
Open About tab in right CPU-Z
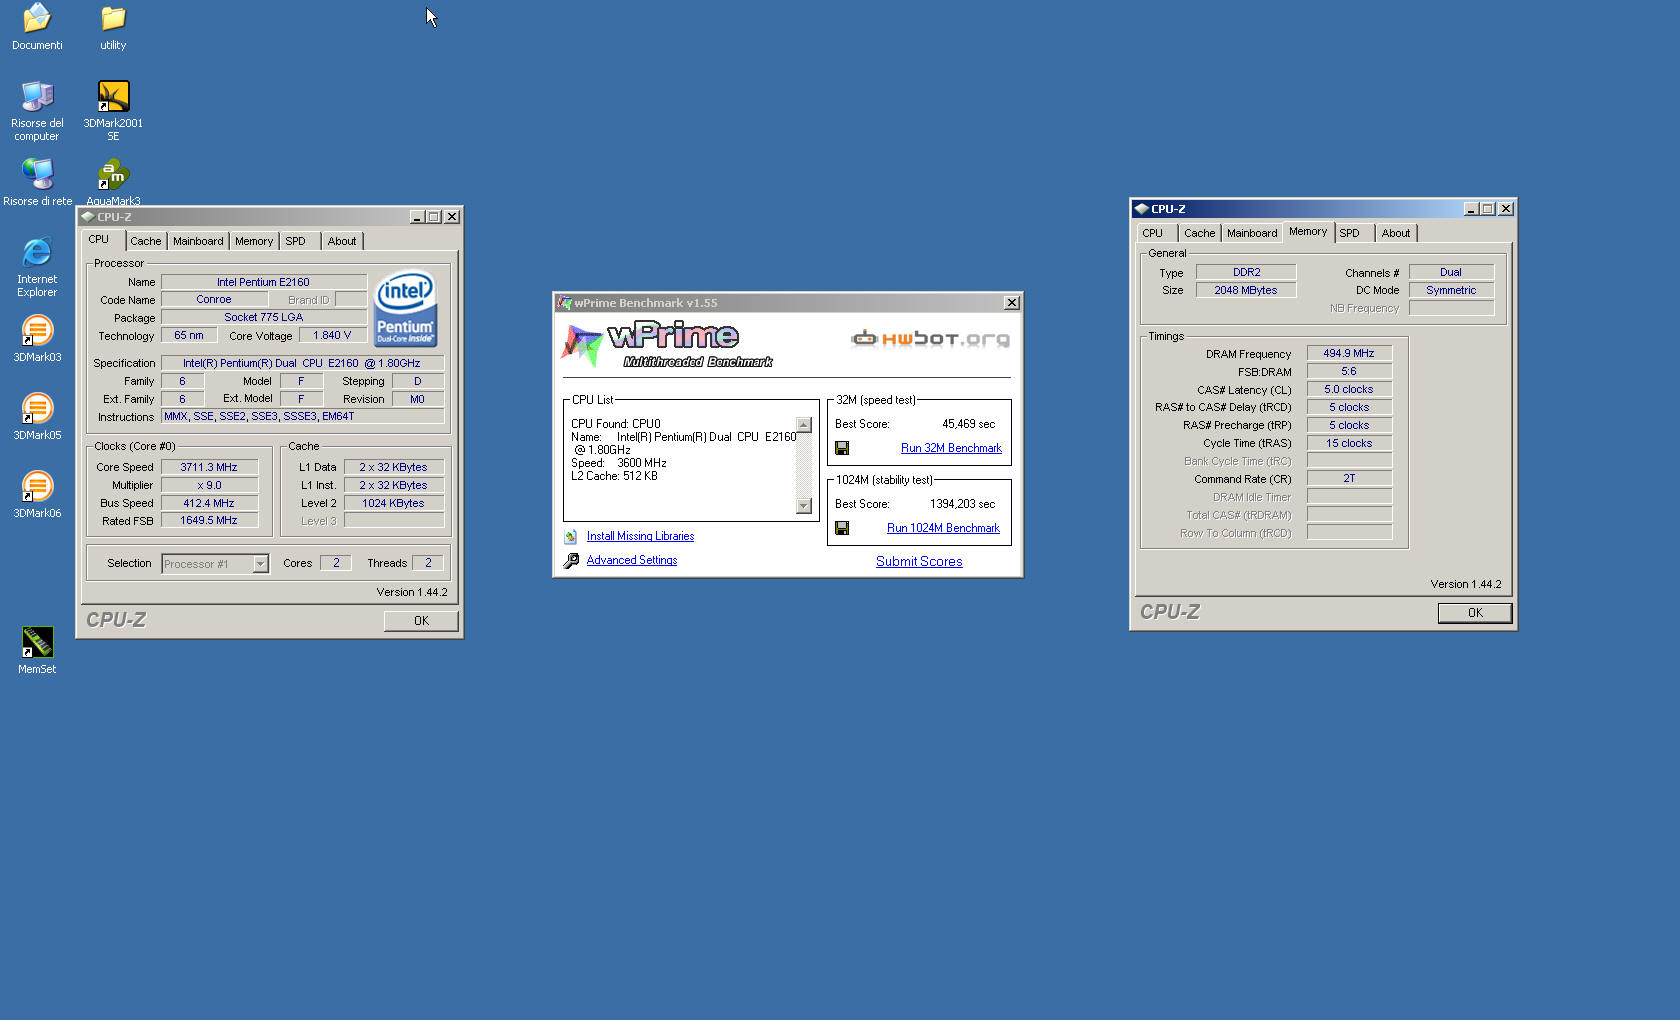click(1396, 233)
